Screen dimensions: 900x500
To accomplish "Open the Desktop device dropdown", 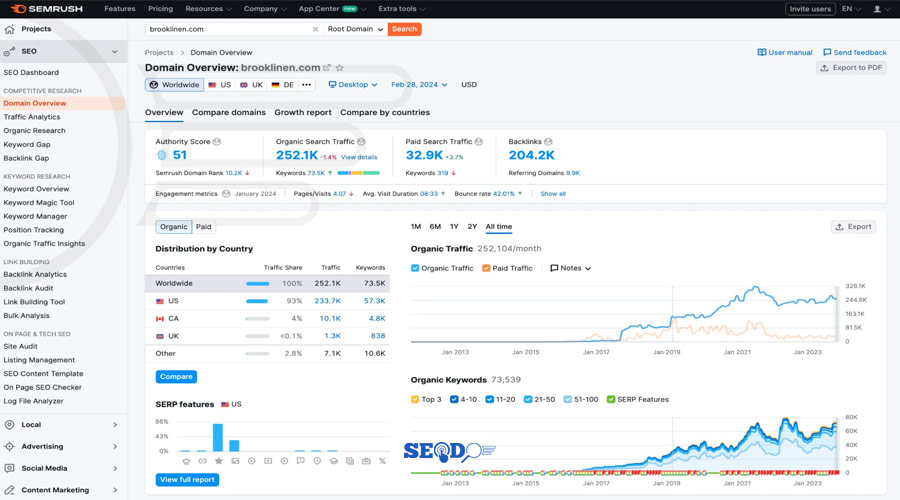I will (x=353, y=85).
